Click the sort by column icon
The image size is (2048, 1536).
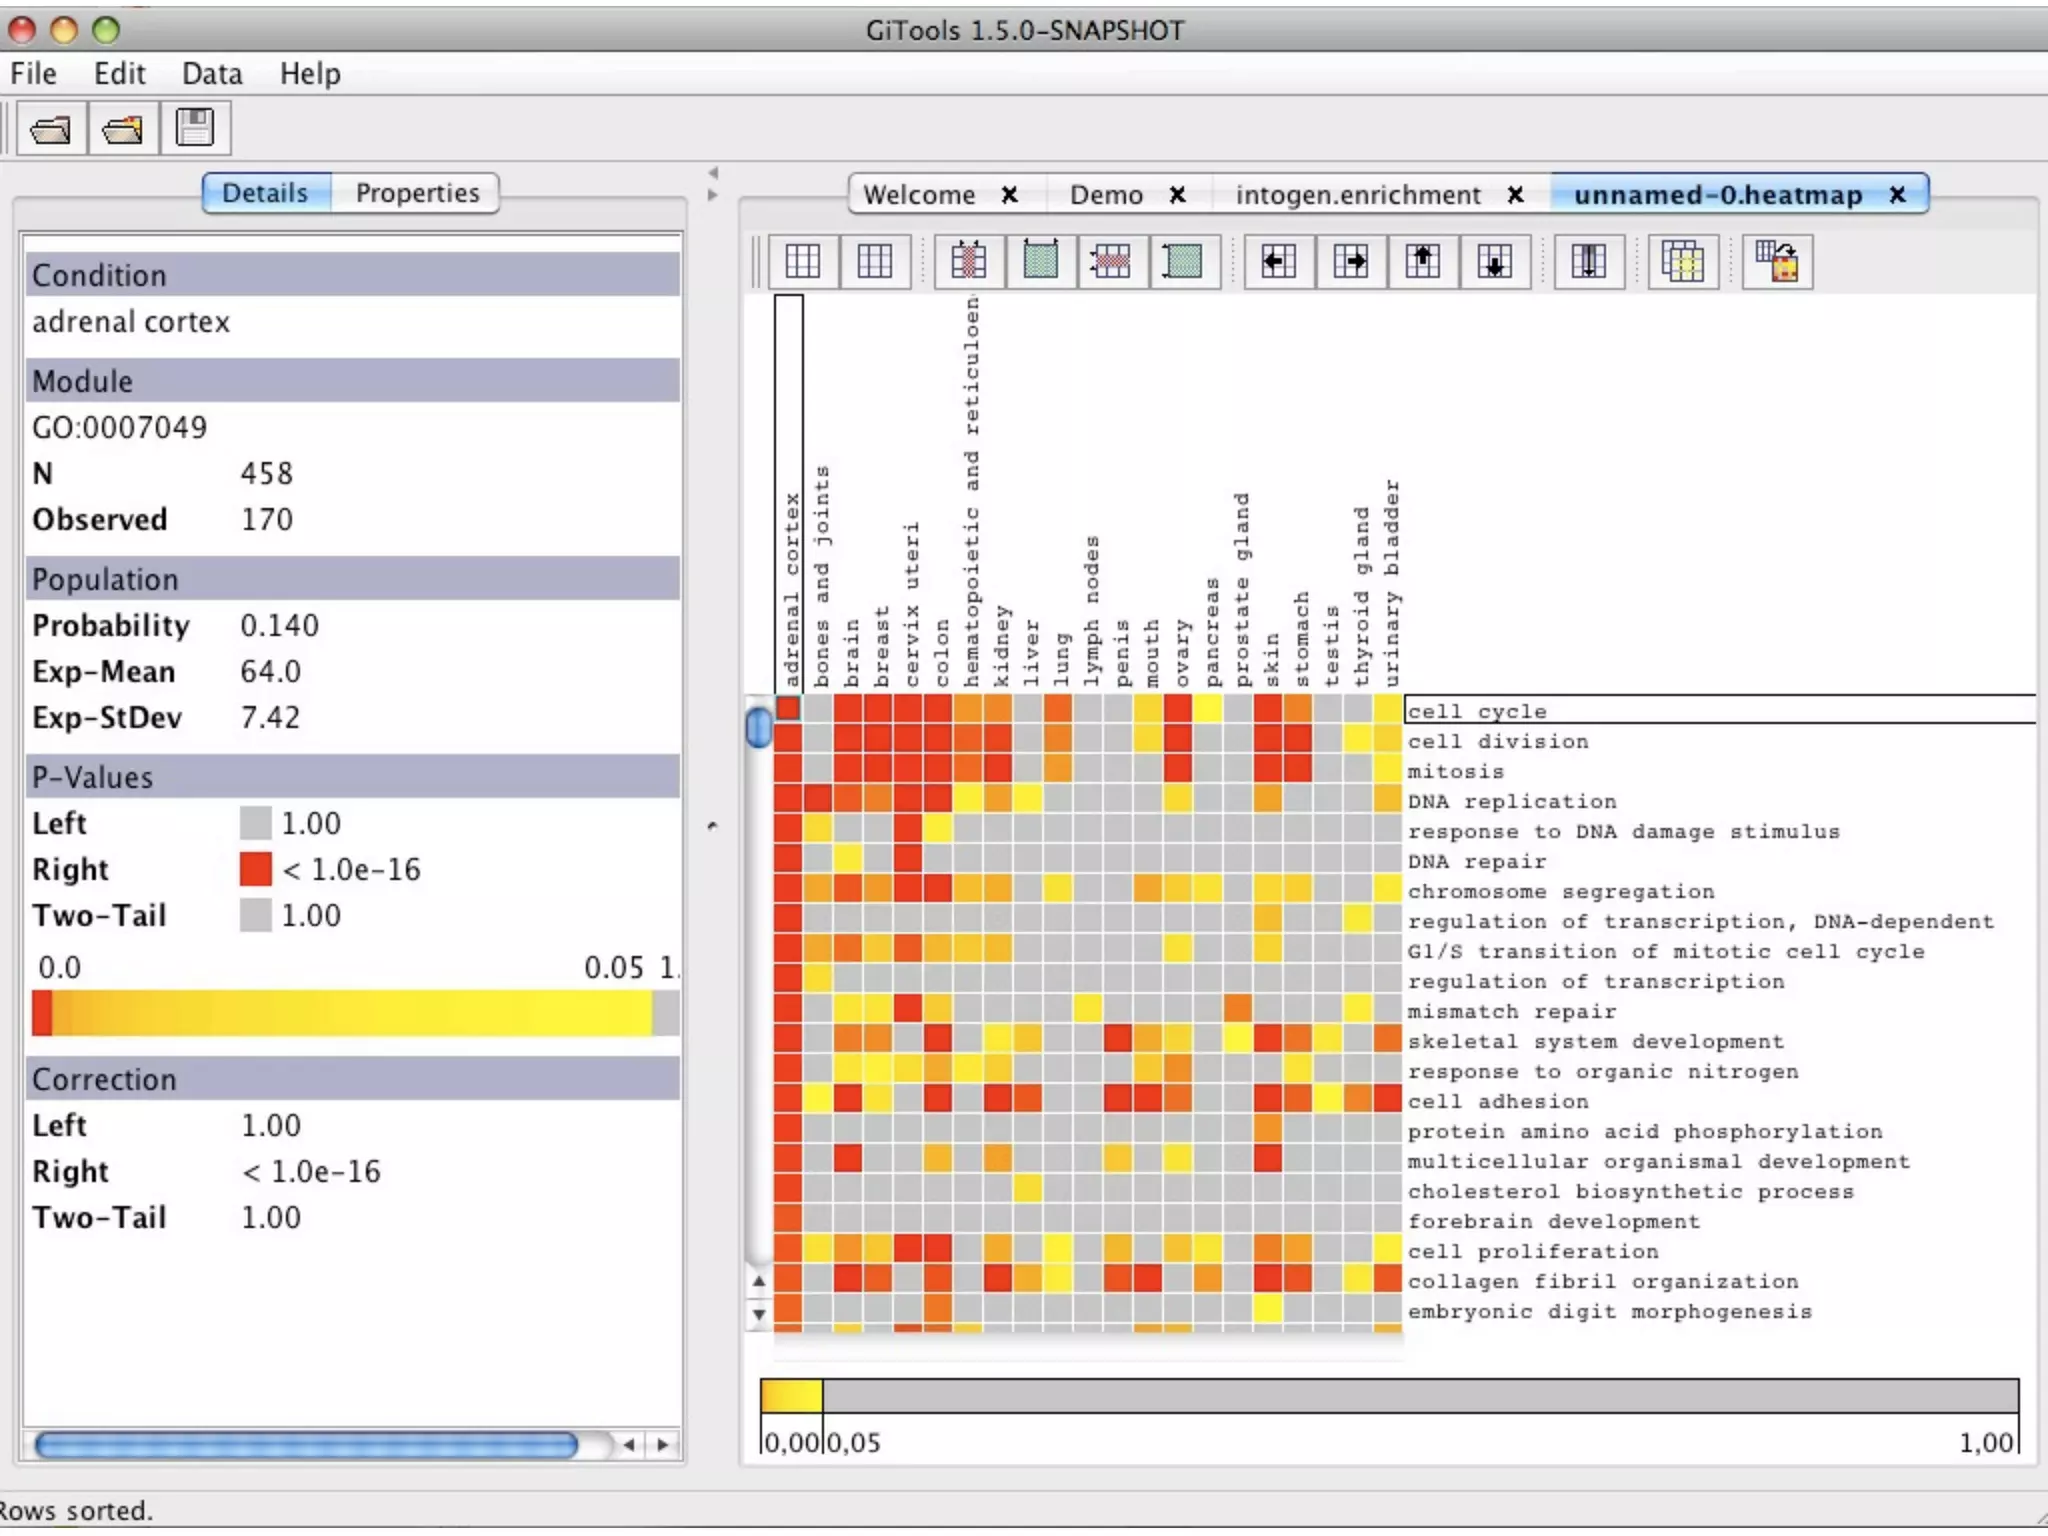point(1588,262)
